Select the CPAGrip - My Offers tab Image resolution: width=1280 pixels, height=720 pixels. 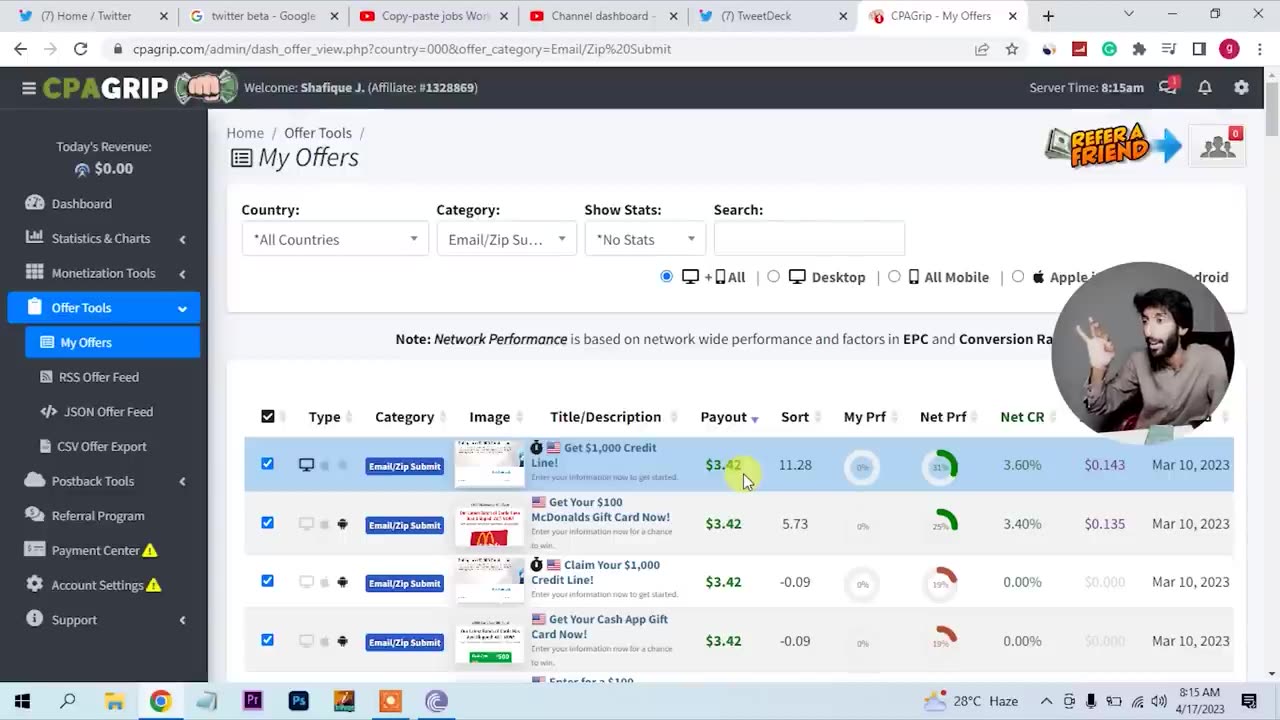945,16
